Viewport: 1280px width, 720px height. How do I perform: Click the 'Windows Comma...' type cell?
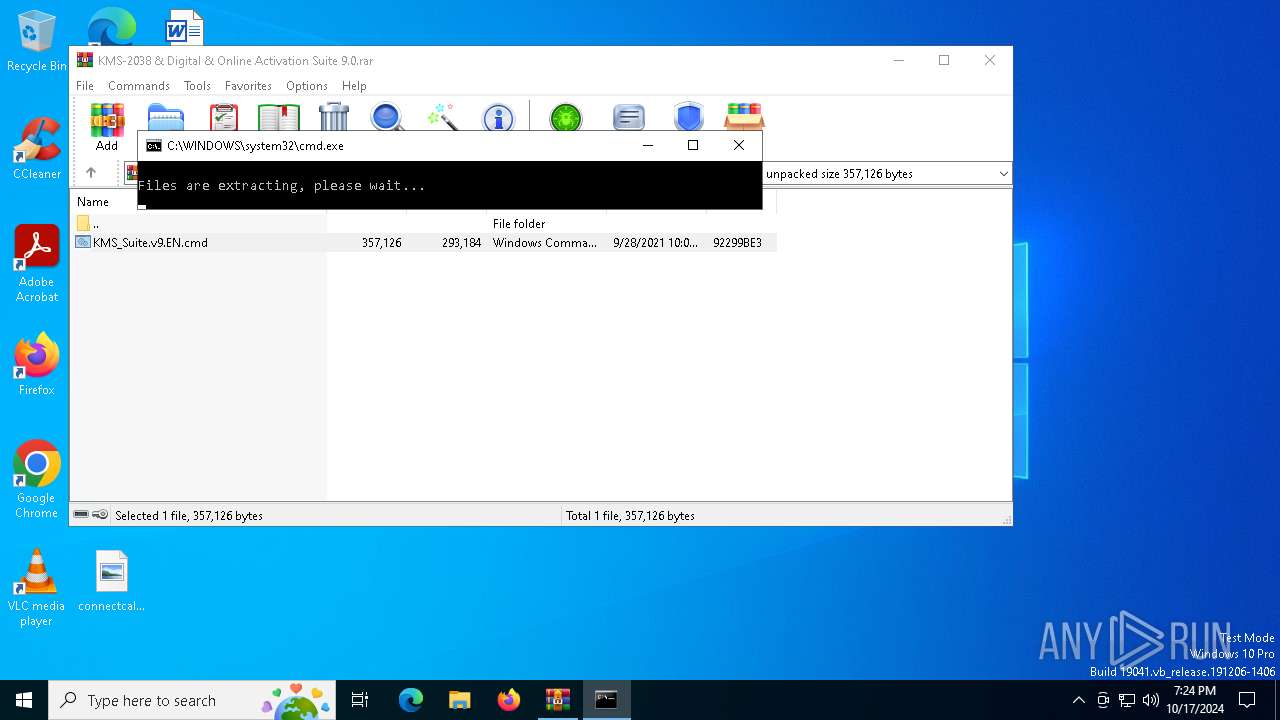pyautogui.click(x=544, y=243)
